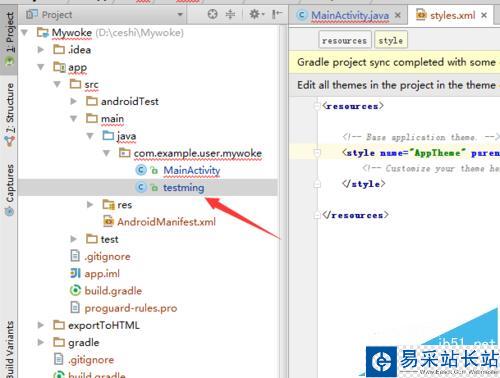Click the .idea folder icon
This screenshot has height=378, width=500.
click(x=59, y=50)
